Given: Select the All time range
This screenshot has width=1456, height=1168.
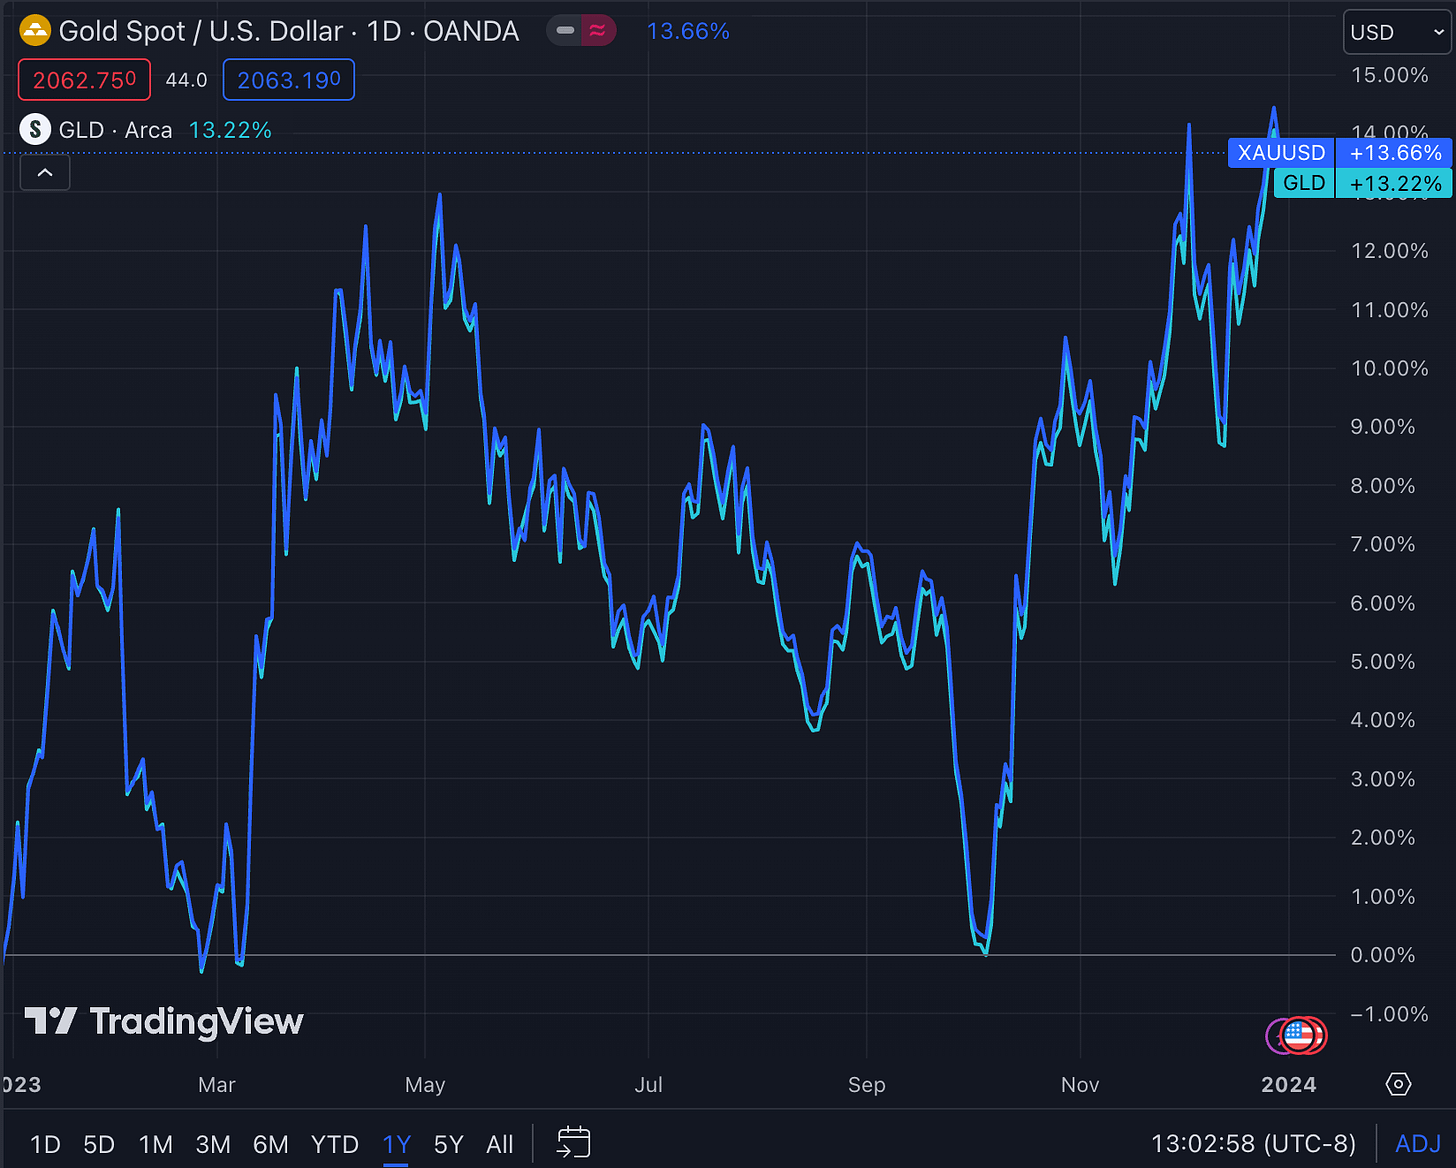Looking at the screenshot, I should [500, 1144].
